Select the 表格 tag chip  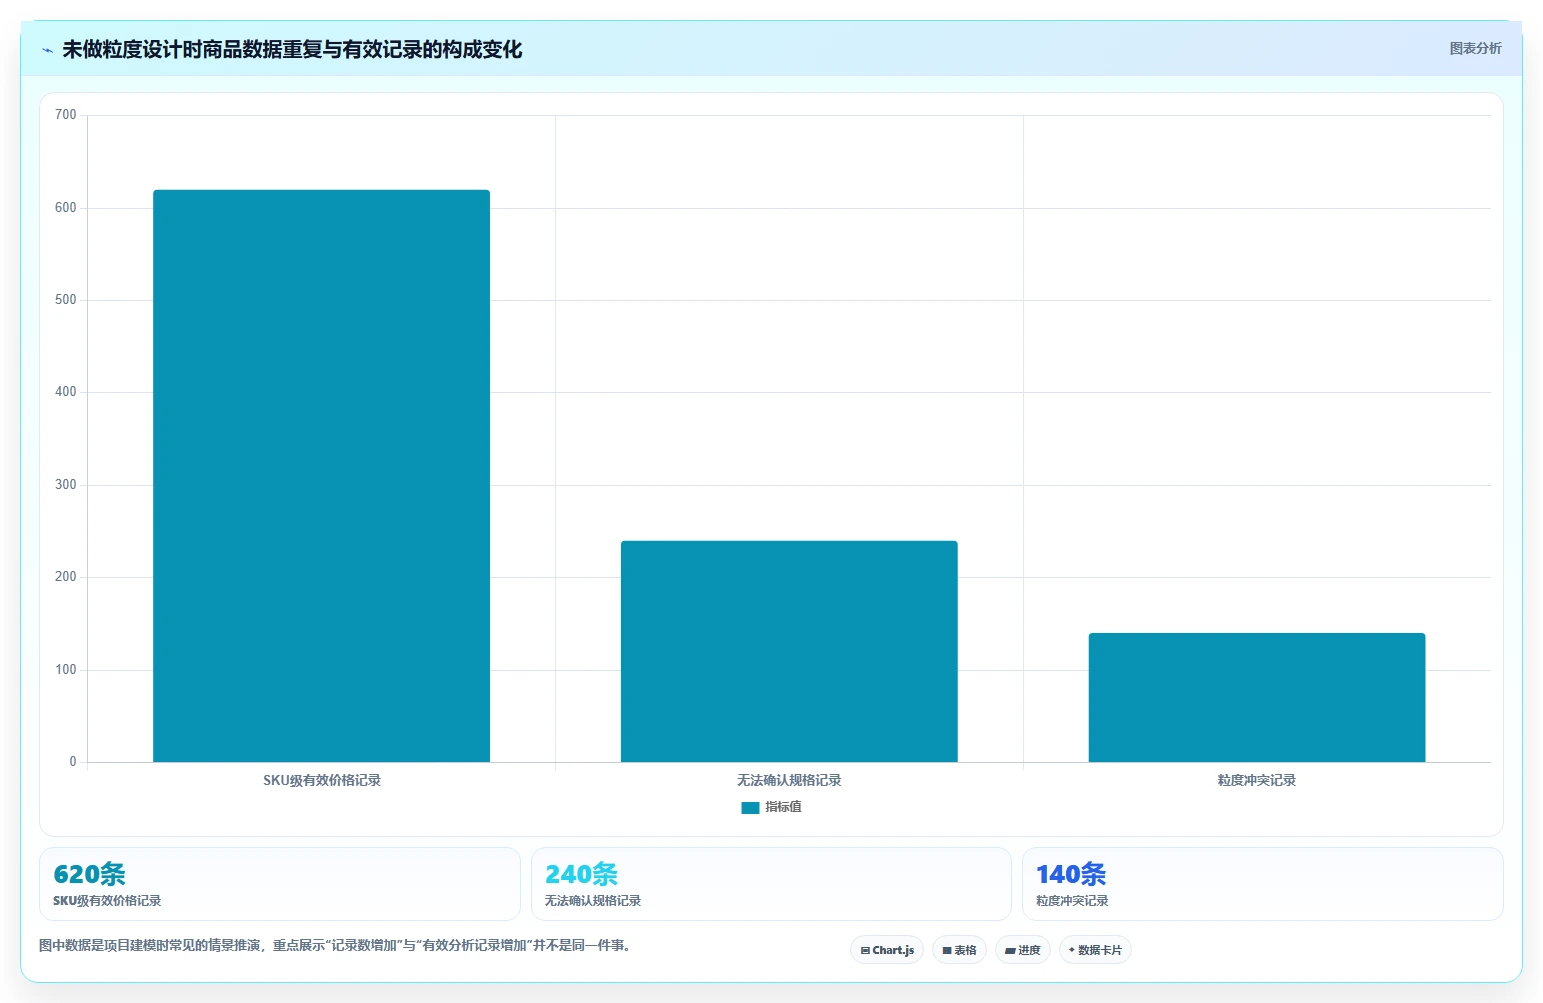[x=959, y=950]
